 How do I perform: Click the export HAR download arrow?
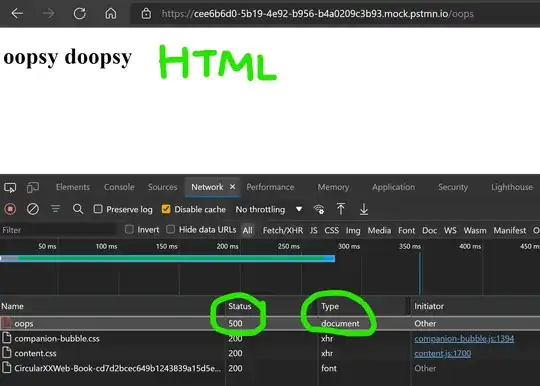(364, 209)
